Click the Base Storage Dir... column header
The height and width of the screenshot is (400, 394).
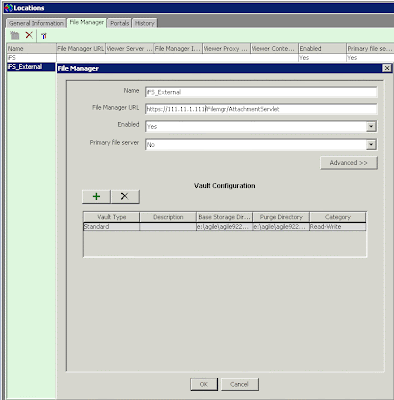pos(224,217)
